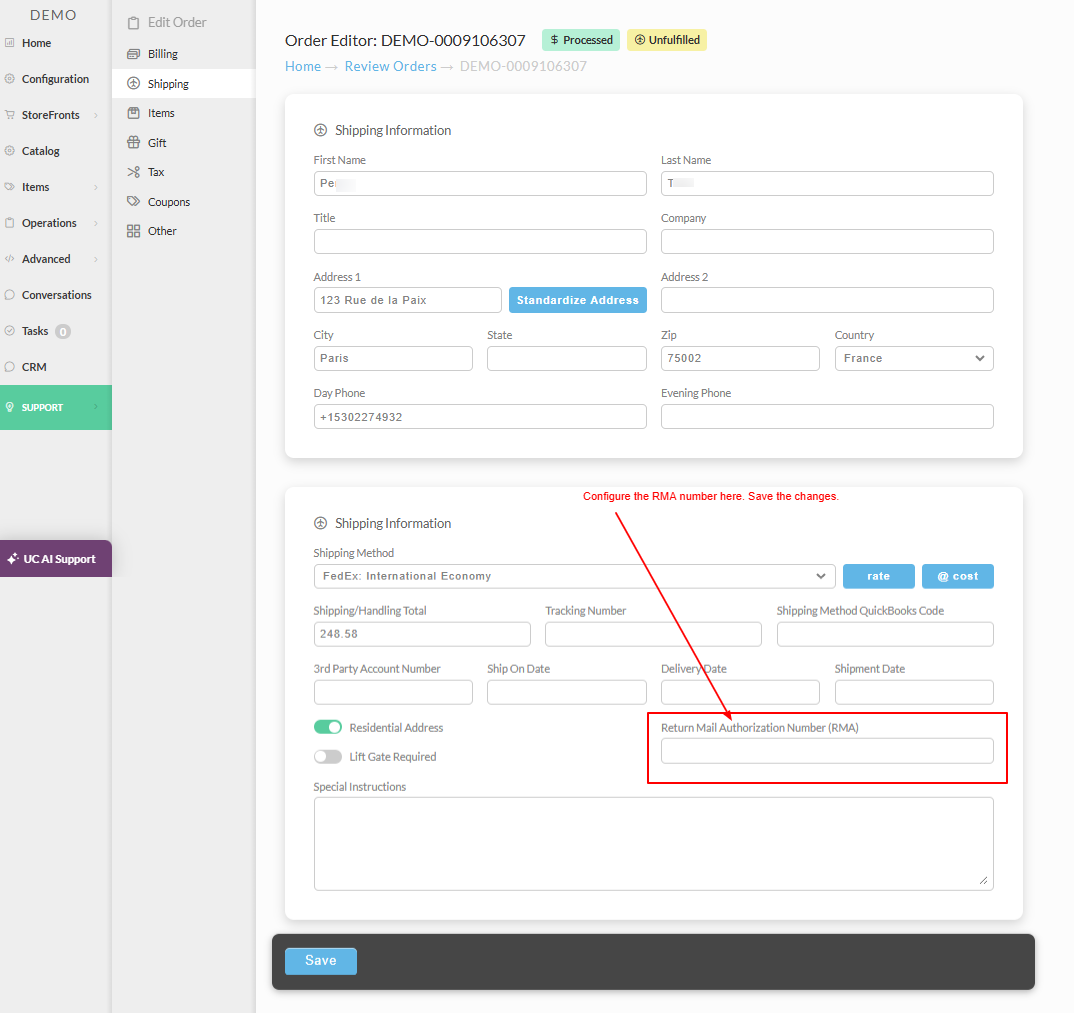
Task: Click the Tax scissors icon
Action: click(134, 172)
